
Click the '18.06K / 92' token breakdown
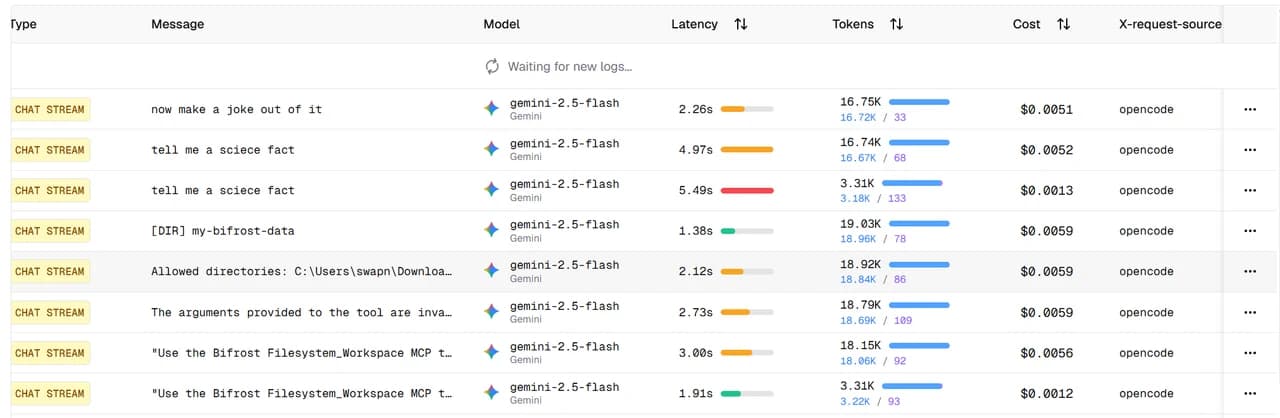pyautogui.click(x=873, y=361)
